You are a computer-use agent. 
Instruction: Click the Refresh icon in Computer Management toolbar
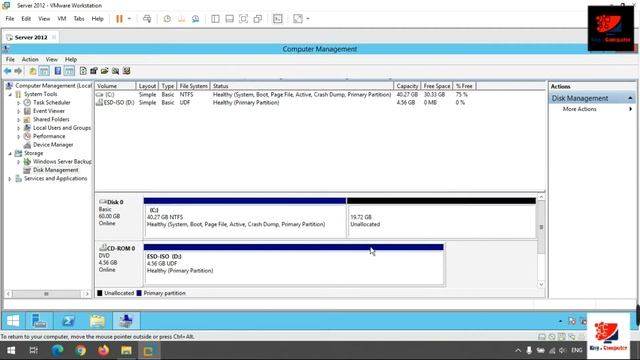tap(83, 71)
